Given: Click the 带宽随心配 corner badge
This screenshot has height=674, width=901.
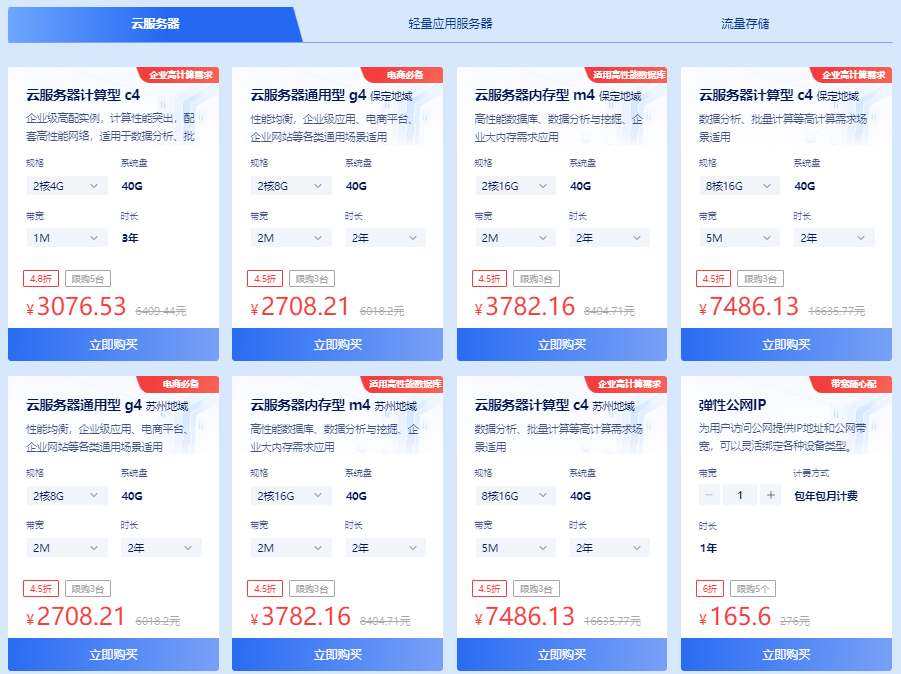Looking at the screenshot, I should pos(853,384).
